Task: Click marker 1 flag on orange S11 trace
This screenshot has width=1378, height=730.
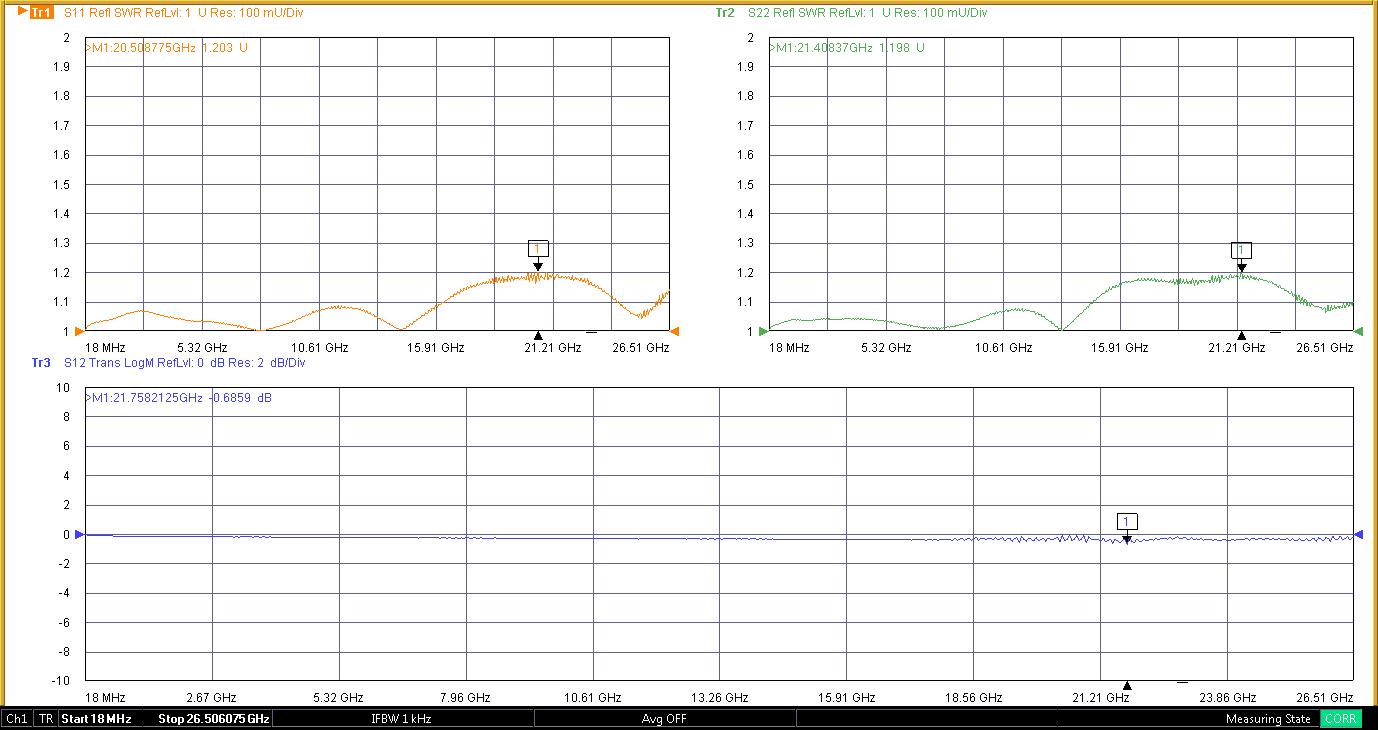Action: pos(538,249)
